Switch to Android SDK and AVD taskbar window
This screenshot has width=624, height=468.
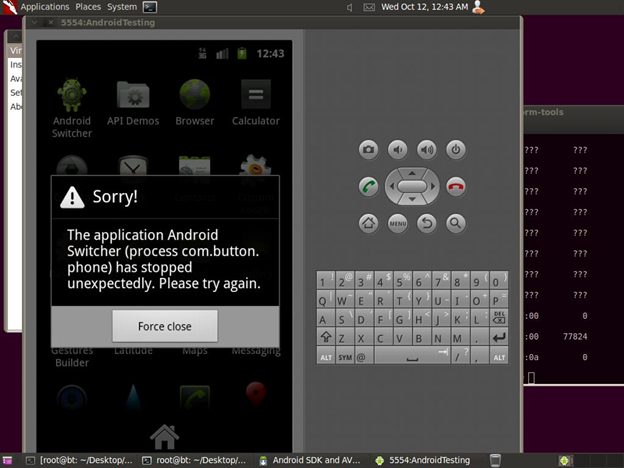point(307,460)
